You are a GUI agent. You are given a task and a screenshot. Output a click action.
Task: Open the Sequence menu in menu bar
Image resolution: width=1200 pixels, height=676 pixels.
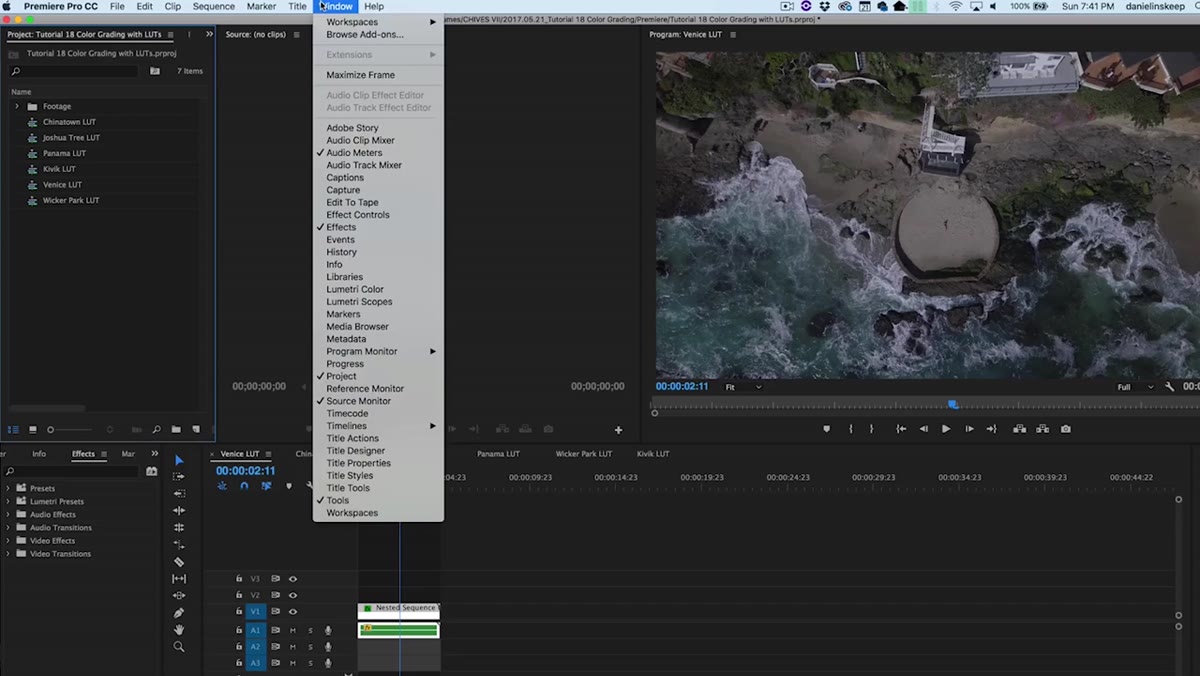(214, 7)
